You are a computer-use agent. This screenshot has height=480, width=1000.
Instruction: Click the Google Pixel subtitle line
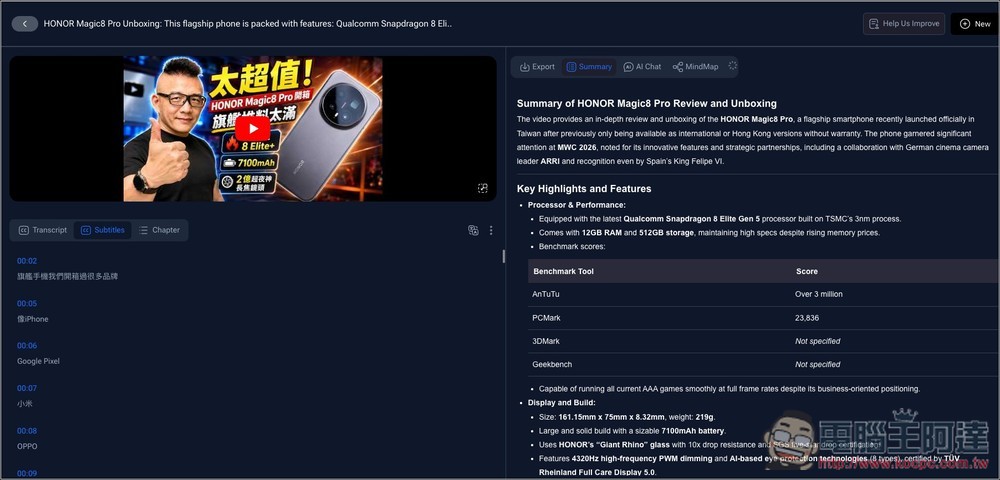(38, 361)
